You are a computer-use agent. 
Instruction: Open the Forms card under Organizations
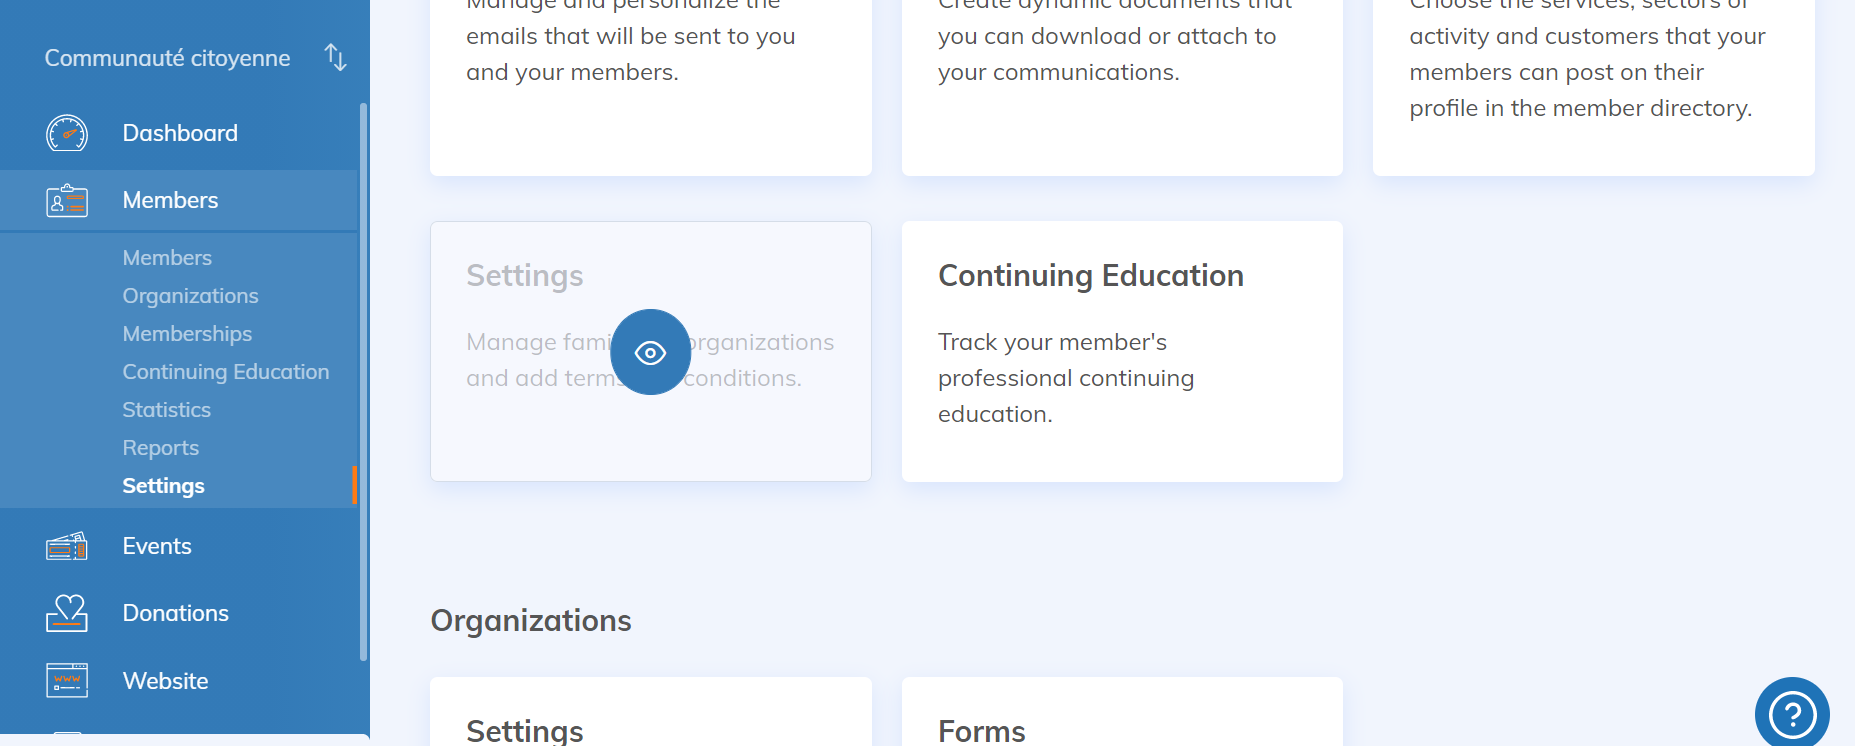[x=1121, y=720]
